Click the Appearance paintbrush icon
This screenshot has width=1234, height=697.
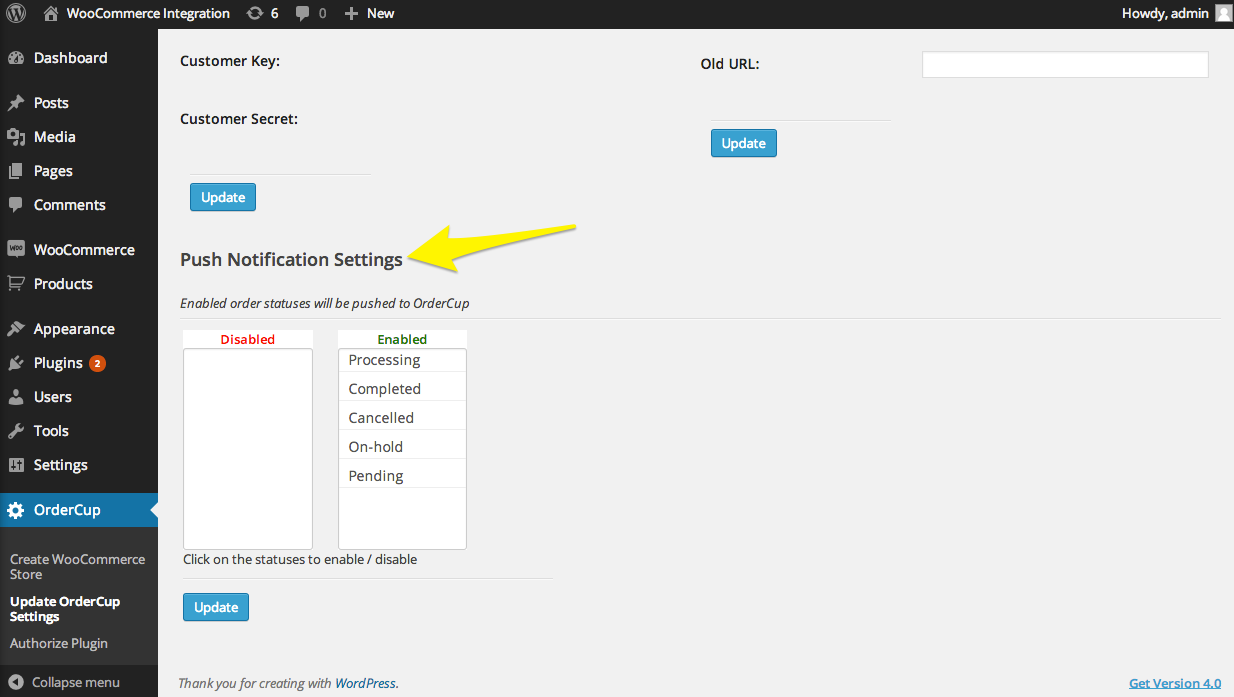click(x=16, y=329)
